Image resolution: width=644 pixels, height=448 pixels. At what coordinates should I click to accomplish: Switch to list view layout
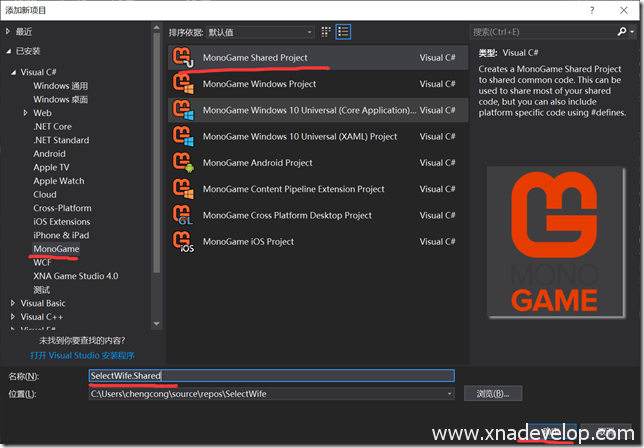344,31
